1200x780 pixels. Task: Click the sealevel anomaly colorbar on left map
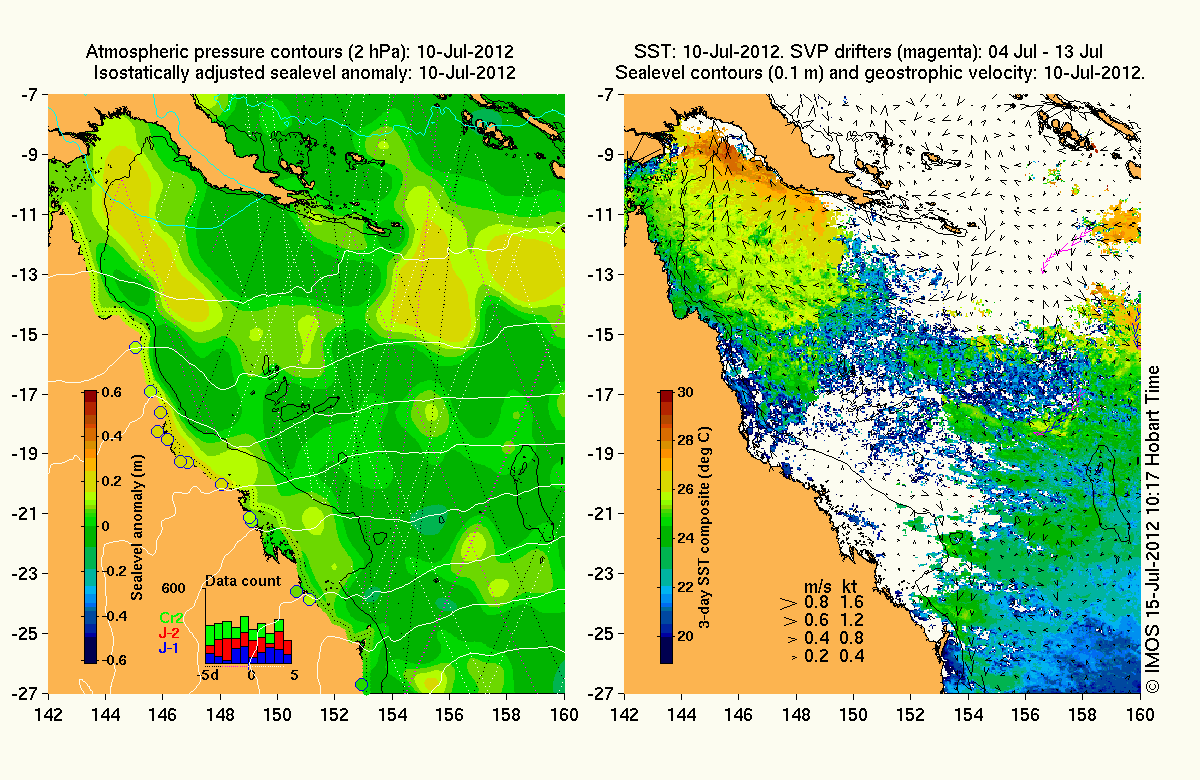tap(90, 527)
